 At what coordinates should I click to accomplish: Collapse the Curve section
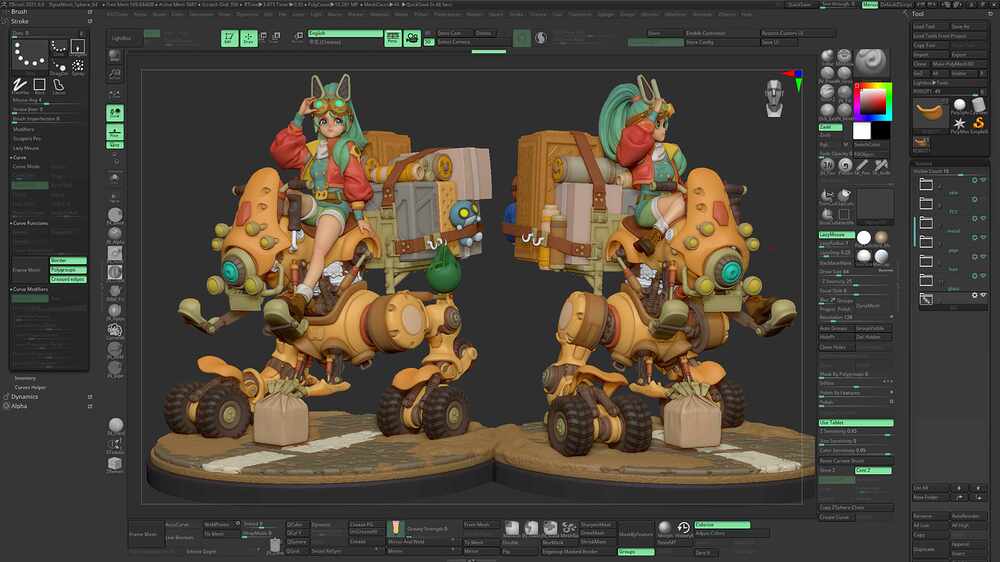[x=19, y=157]
